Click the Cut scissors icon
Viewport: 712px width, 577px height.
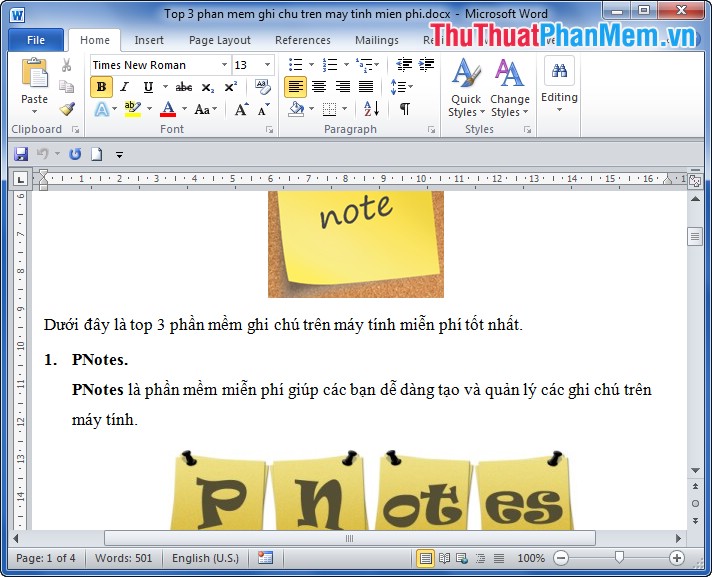point(66,65)
